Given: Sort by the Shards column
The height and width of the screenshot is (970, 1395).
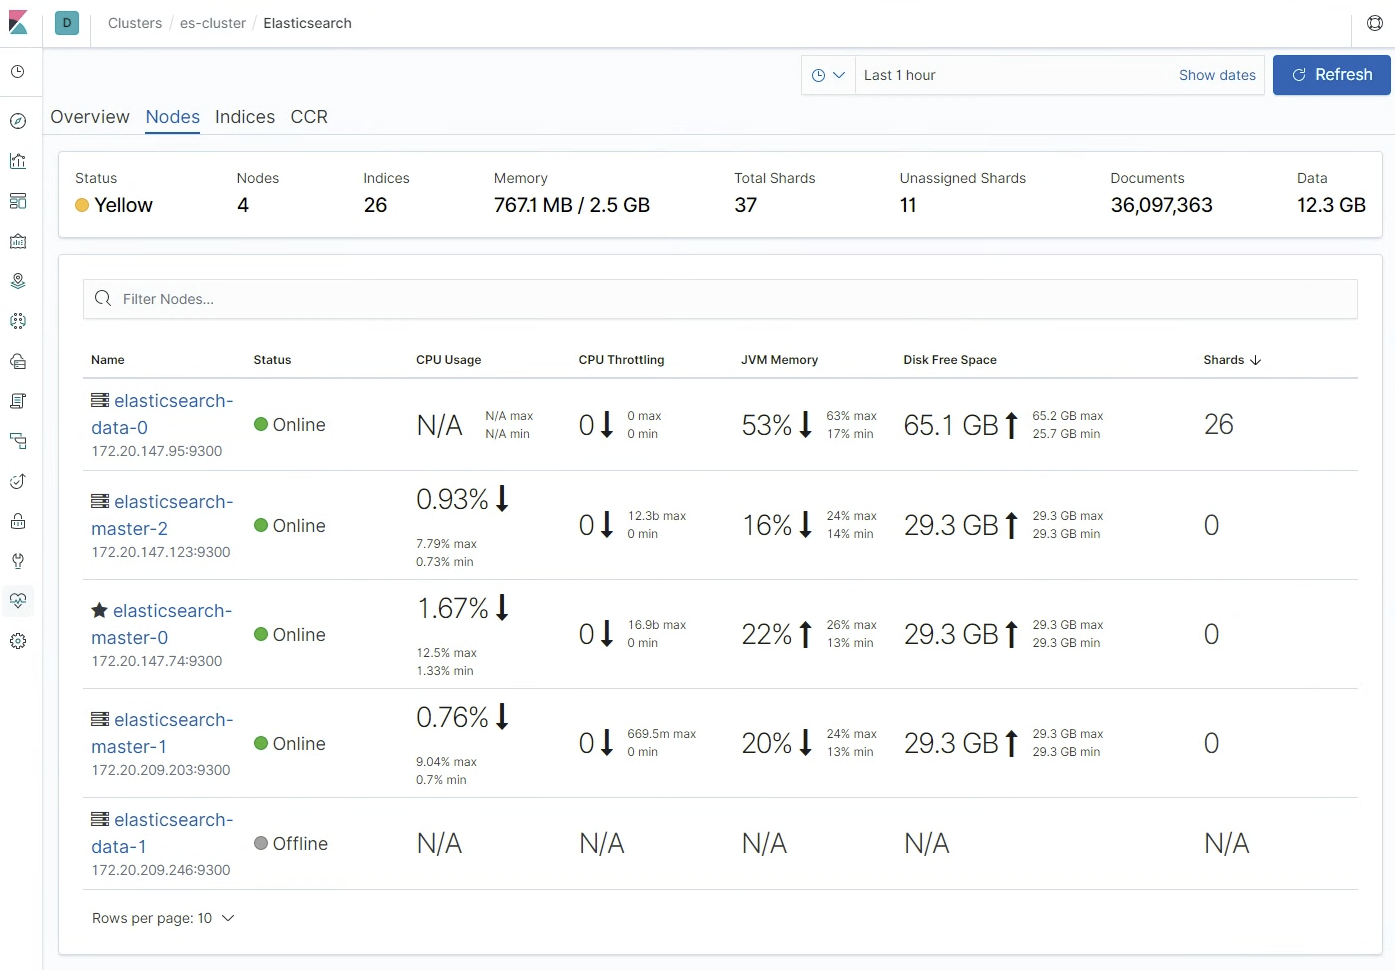Looking at the screenshot, I should pyautogui.click(x=1232, y=360).
